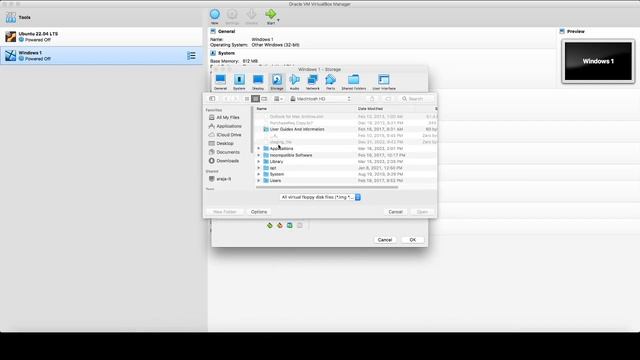The width and height of the screenshot is (640, 360).
Task: Open the virtual floppy disk file type dropdown
Action: click(320, 197)
